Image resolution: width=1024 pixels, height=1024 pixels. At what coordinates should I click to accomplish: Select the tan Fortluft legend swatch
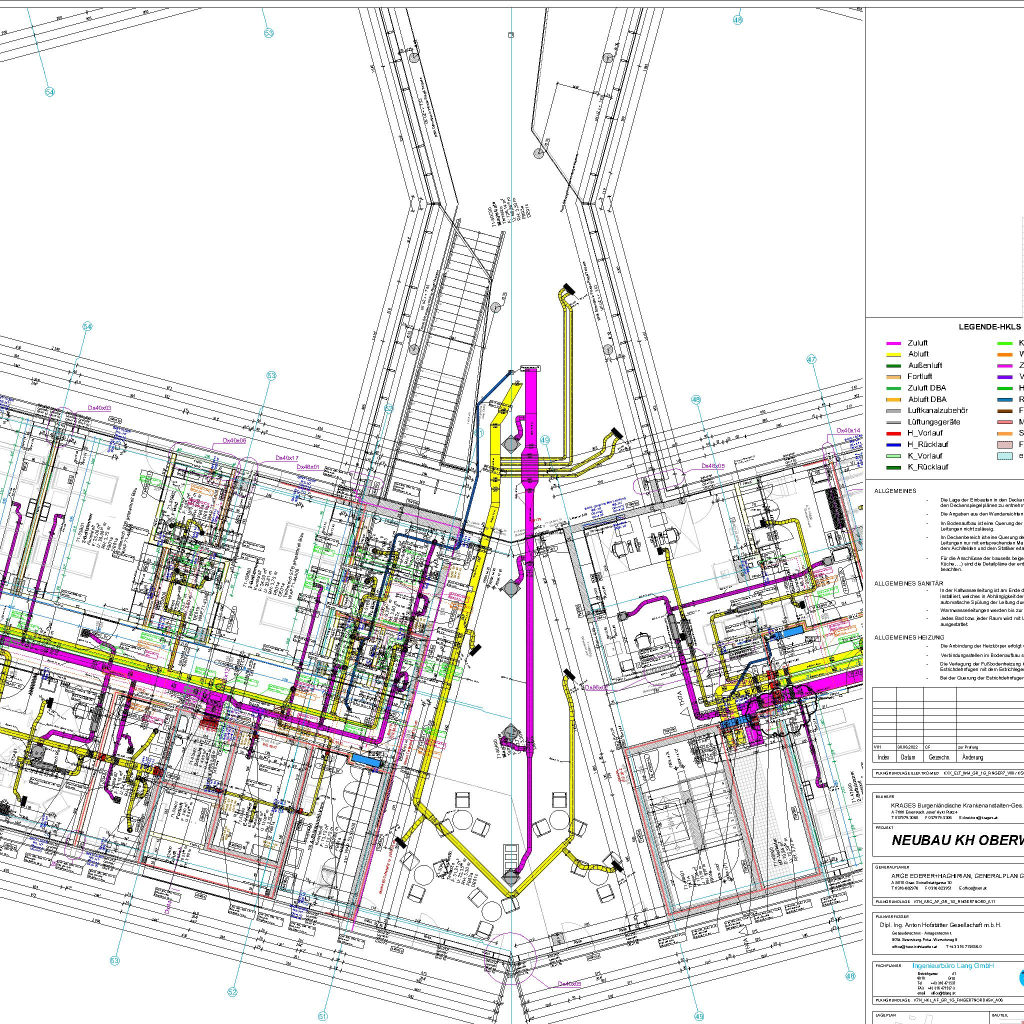pyautogui.click(x=893, y=377)
